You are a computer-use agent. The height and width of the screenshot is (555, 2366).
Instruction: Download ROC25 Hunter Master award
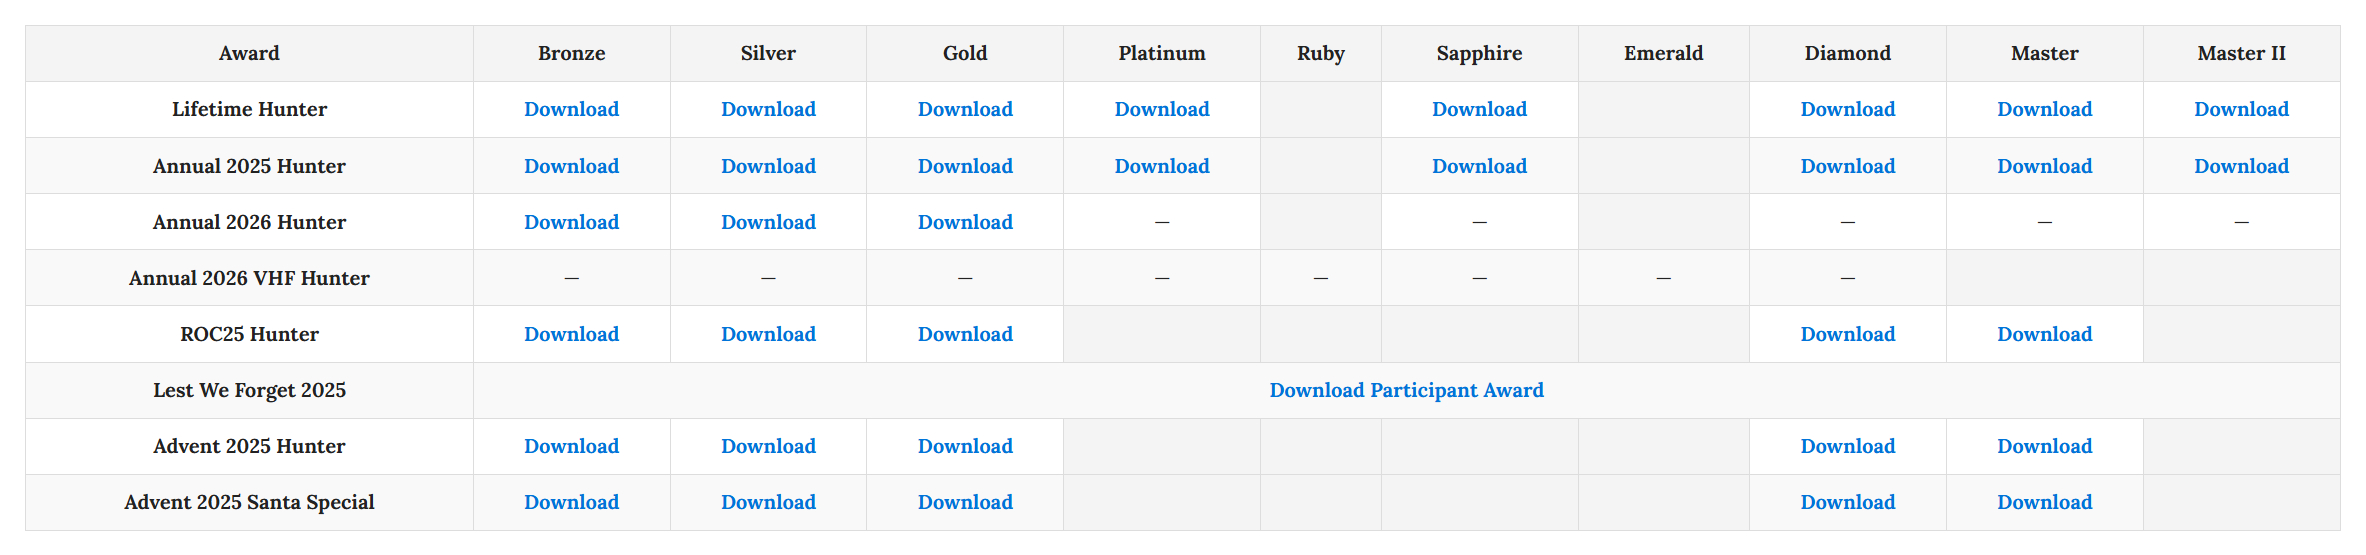[2044, 334]
